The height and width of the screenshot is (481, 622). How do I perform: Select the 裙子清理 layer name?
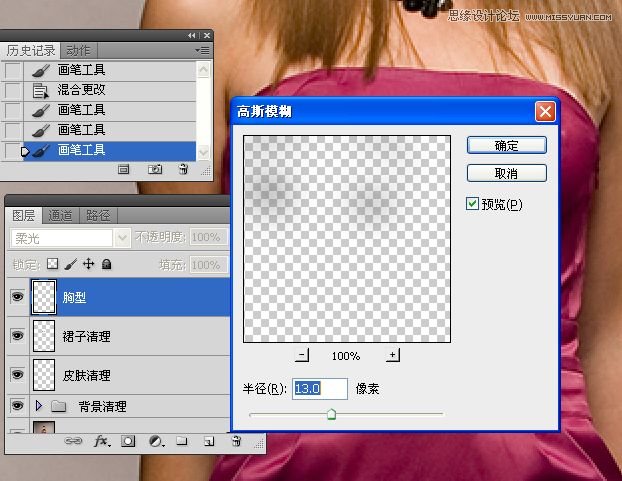[x=86, y=337]
